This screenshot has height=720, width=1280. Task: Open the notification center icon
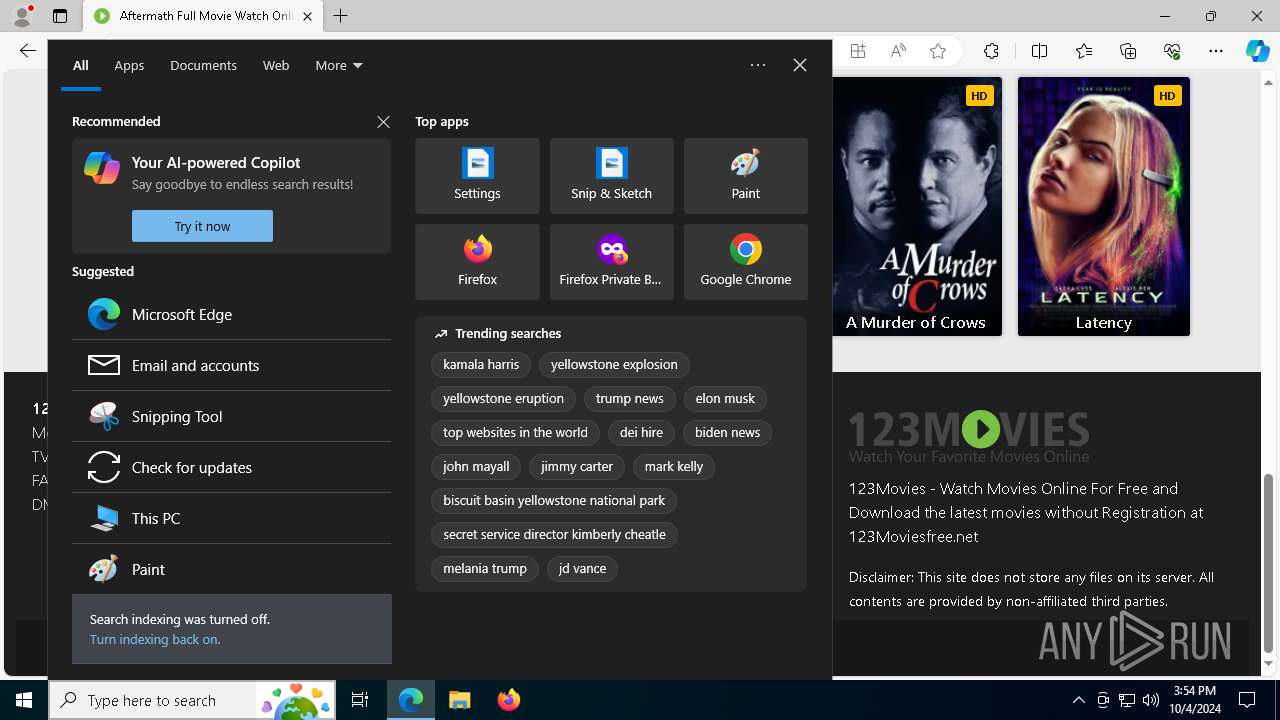click(1247, 700)
